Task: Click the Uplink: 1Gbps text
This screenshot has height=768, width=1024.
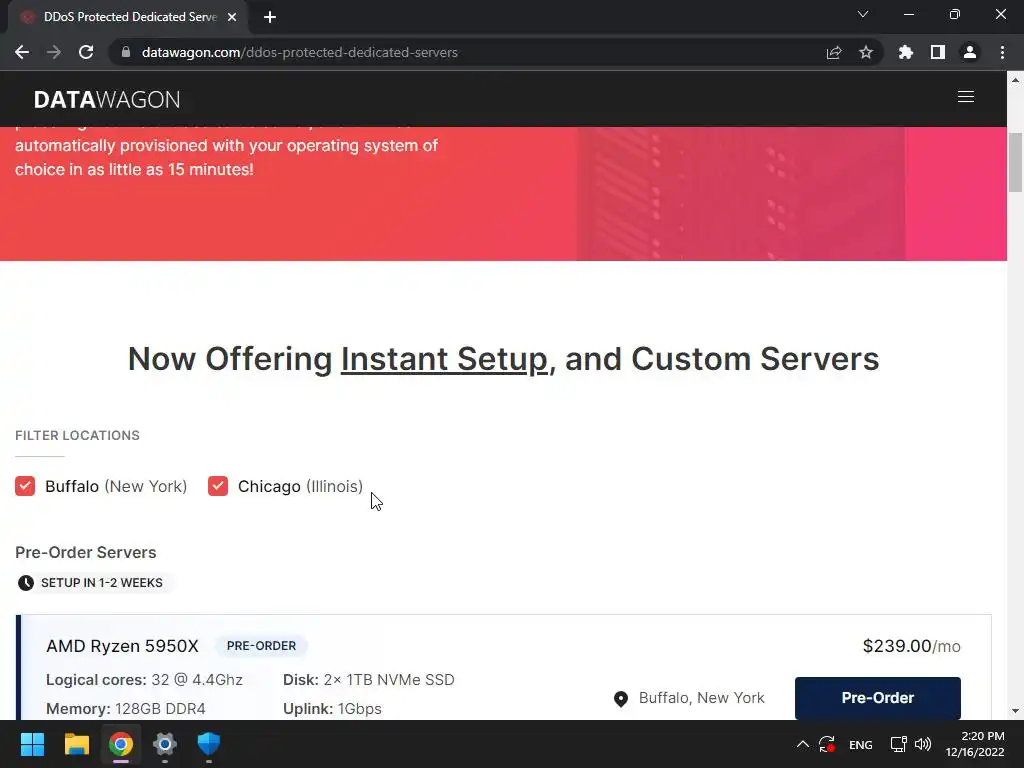Action: click(332, 709)
